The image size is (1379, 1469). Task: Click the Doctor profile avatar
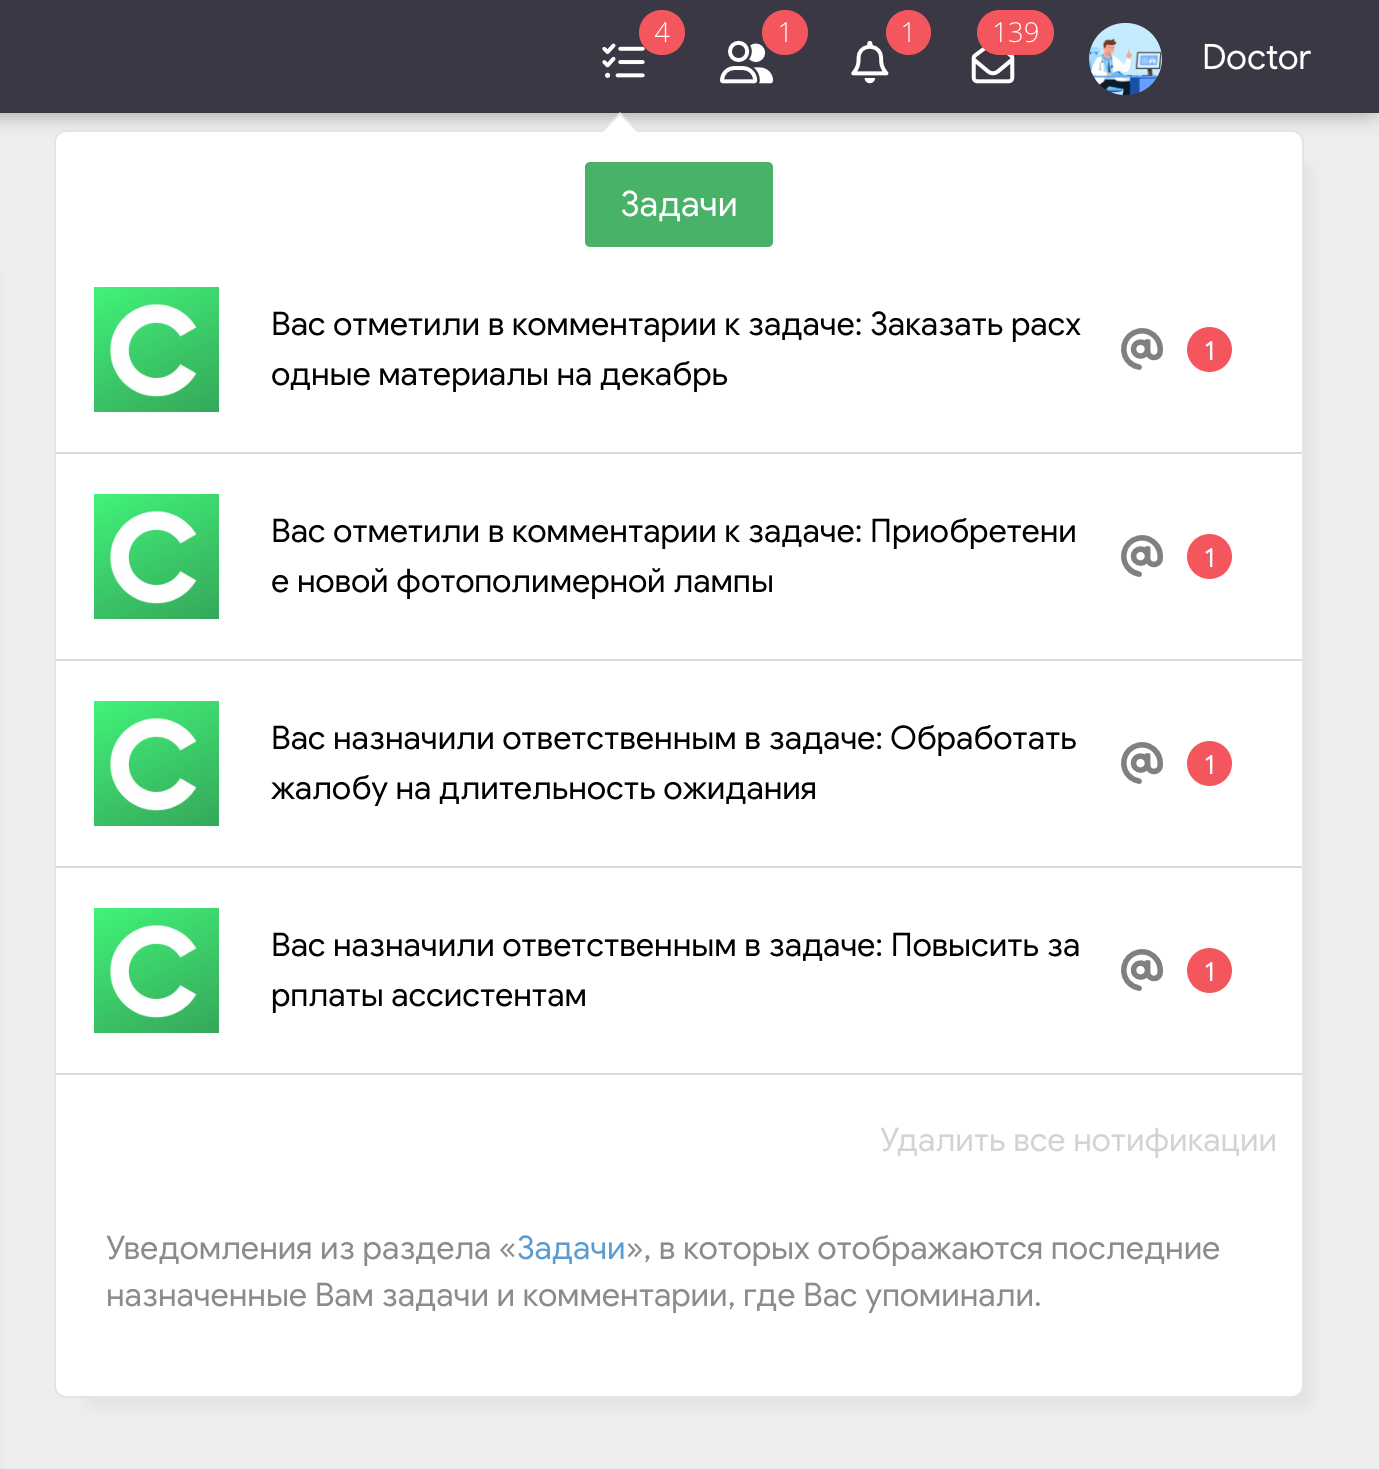click(x=1125, y=58)
